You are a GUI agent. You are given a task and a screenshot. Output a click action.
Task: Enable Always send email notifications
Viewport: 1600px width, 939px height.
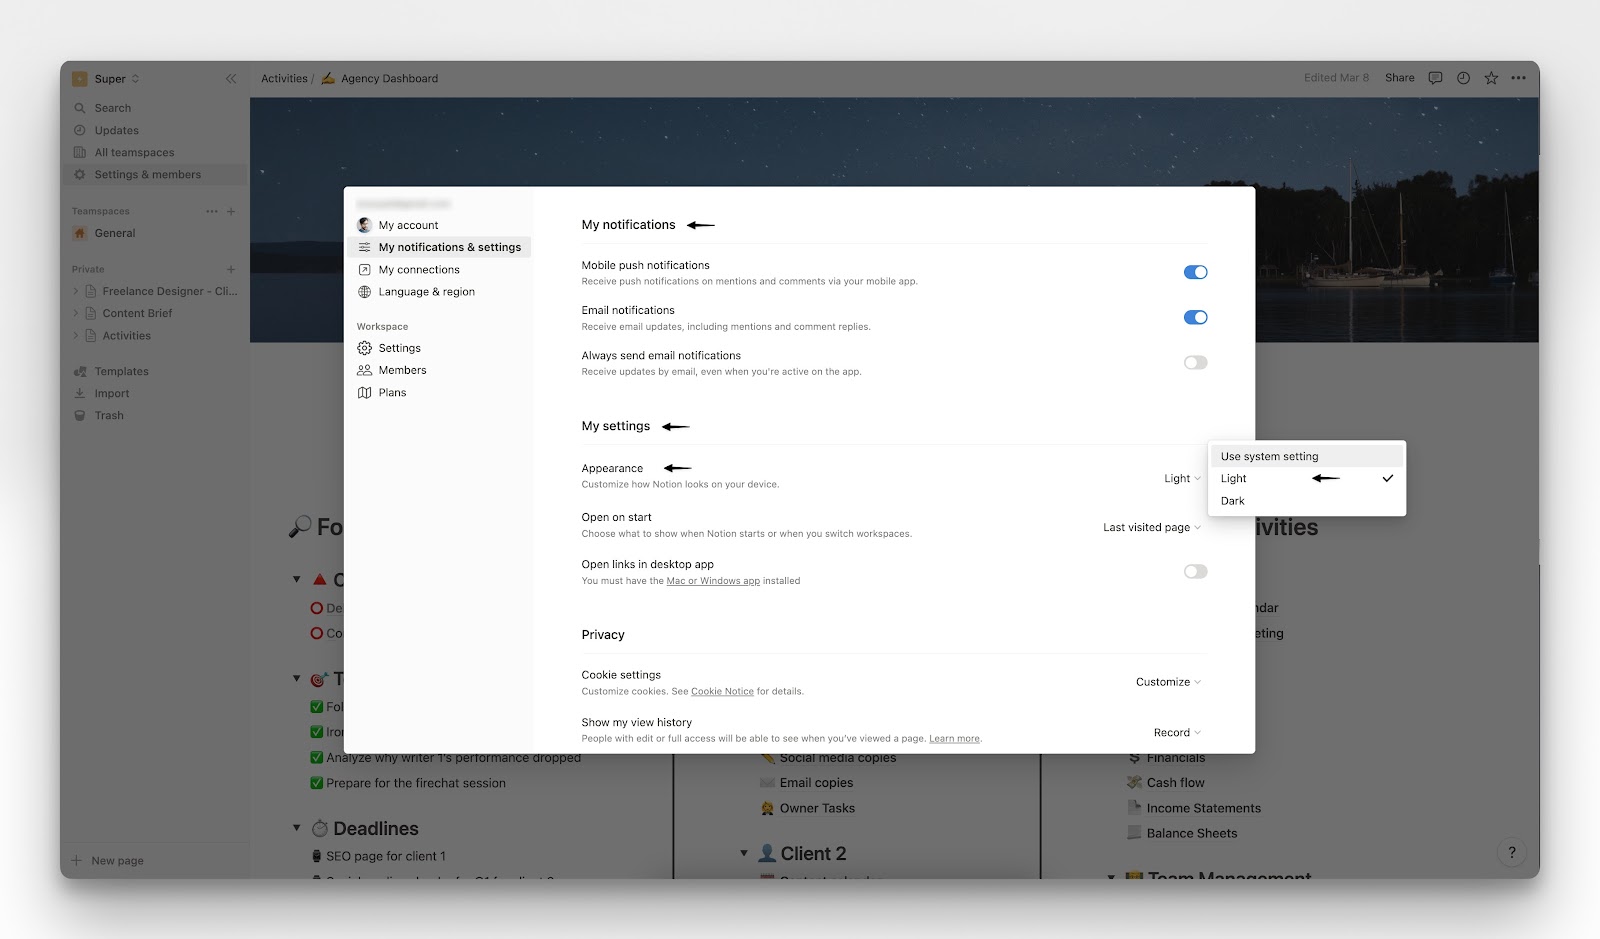click(1196, 362)
